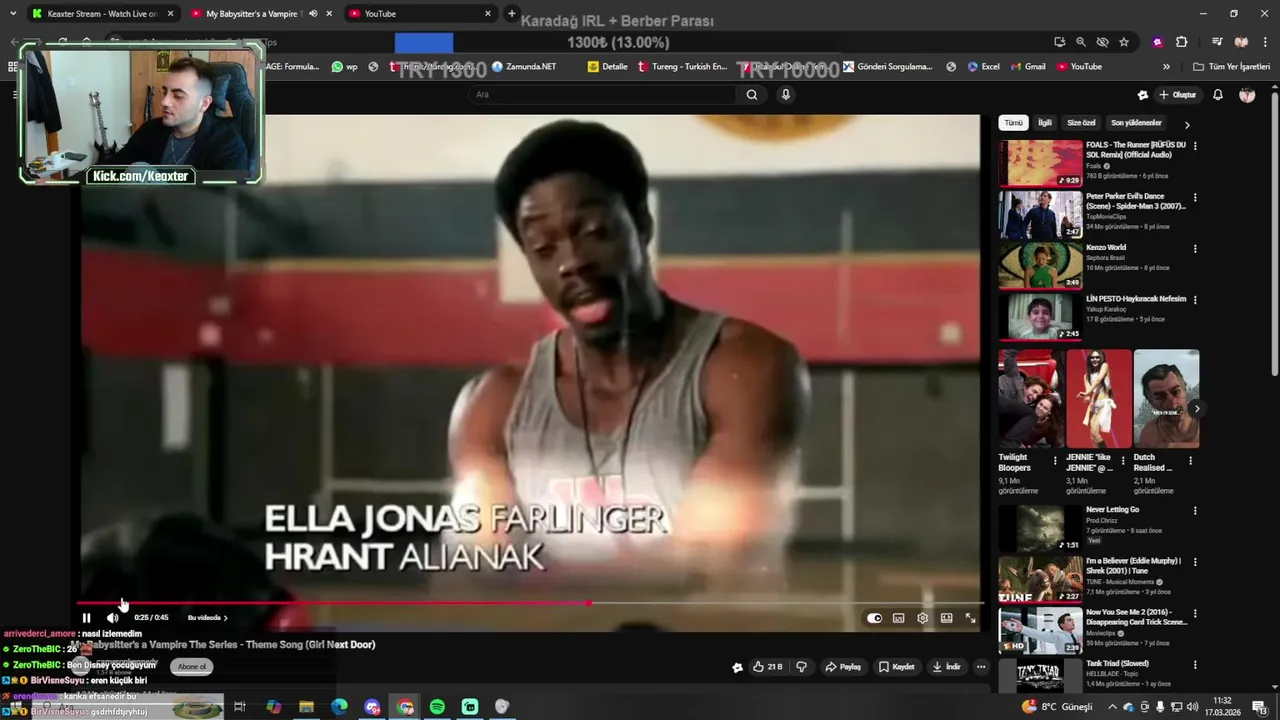Open more actions ellipsis below the video
The image size is (1280, 720).
click(x=981, y=667)
